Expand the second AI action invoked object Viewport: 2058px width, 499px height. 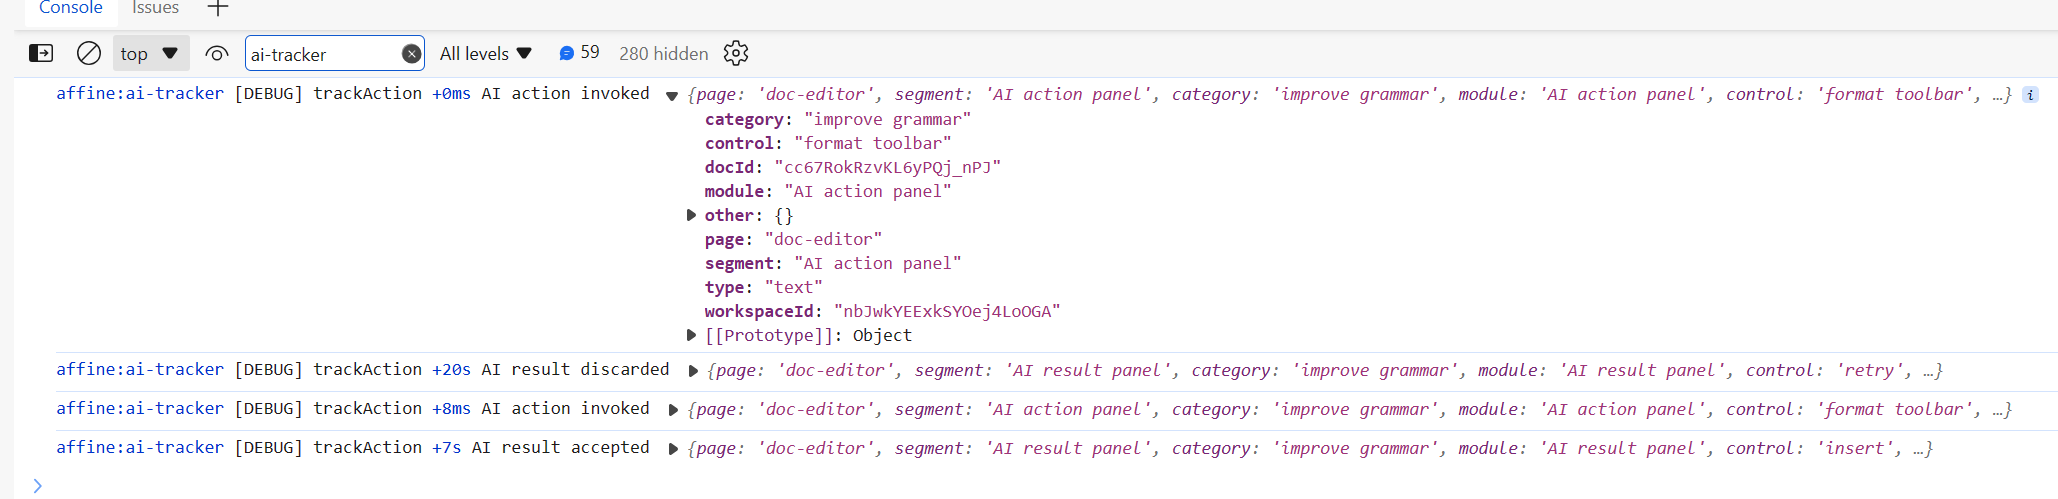[673, 409]
